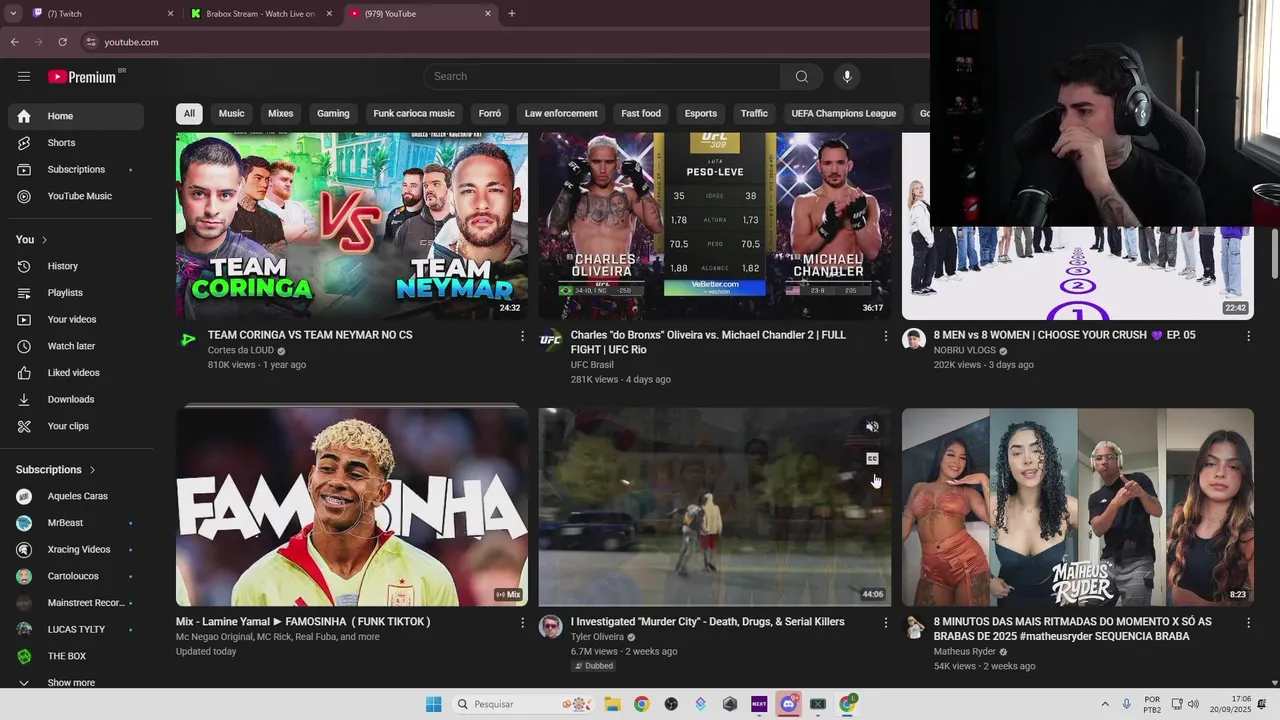Open FAMOSINHA Lamine Yamal mix thumbnail

click(x=352, y=506)
